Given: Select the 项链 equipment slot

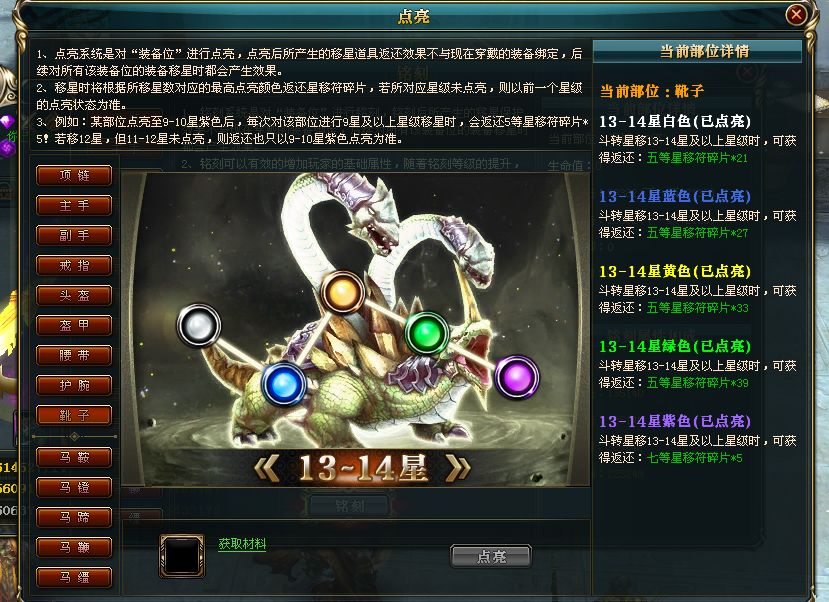Looking at the screenshot, I should [x=74, y=175].
